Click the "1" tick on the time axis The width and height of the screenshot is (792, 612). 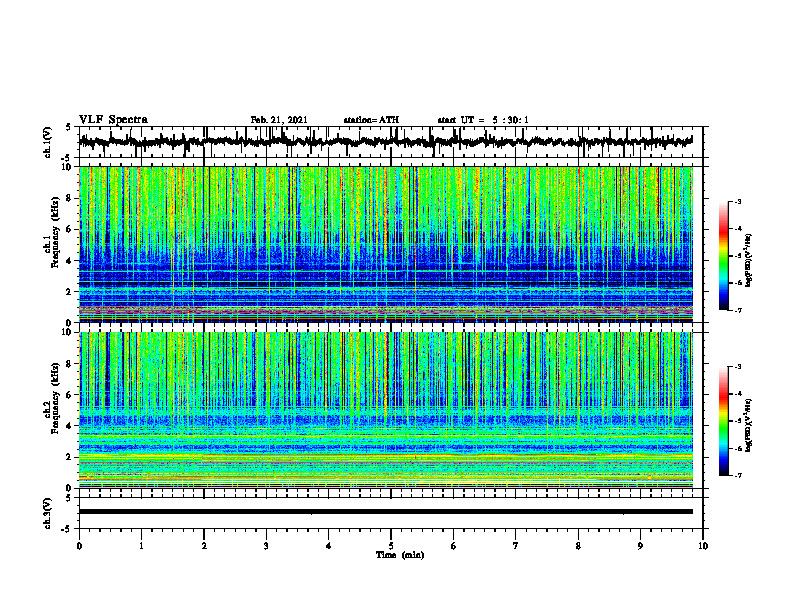tap(141, 546)
